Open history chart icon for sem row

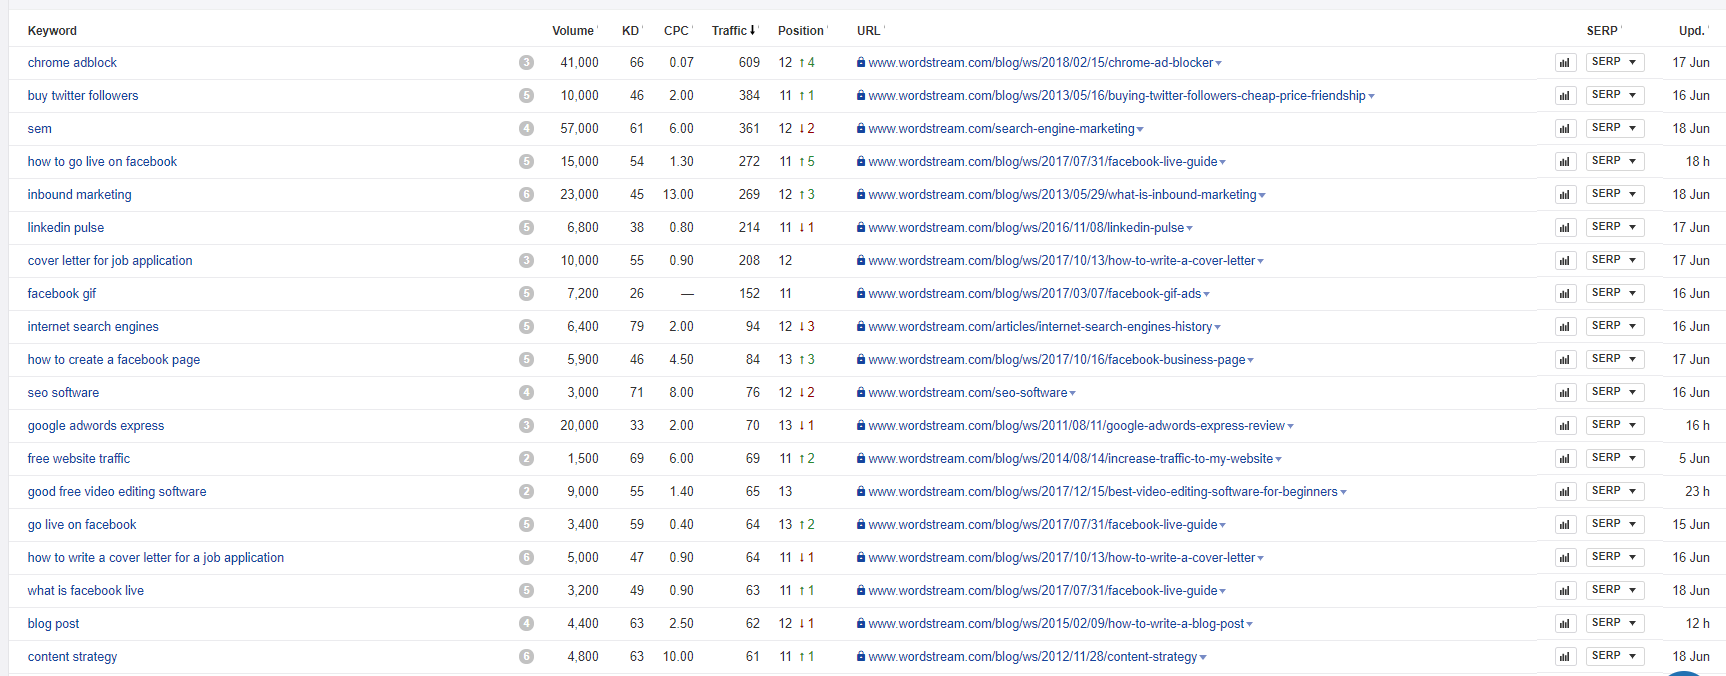click(1564, 129)
